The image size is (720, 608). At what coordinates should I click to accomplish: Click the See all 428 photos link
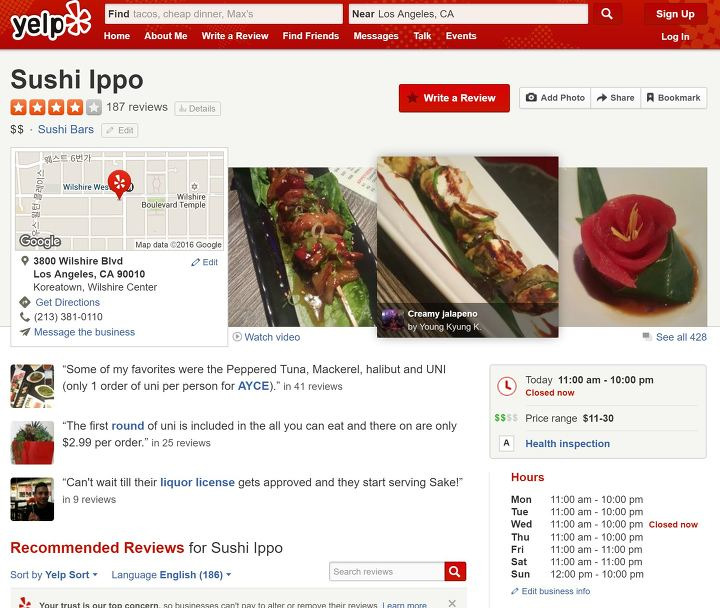[x=681, y=337]
